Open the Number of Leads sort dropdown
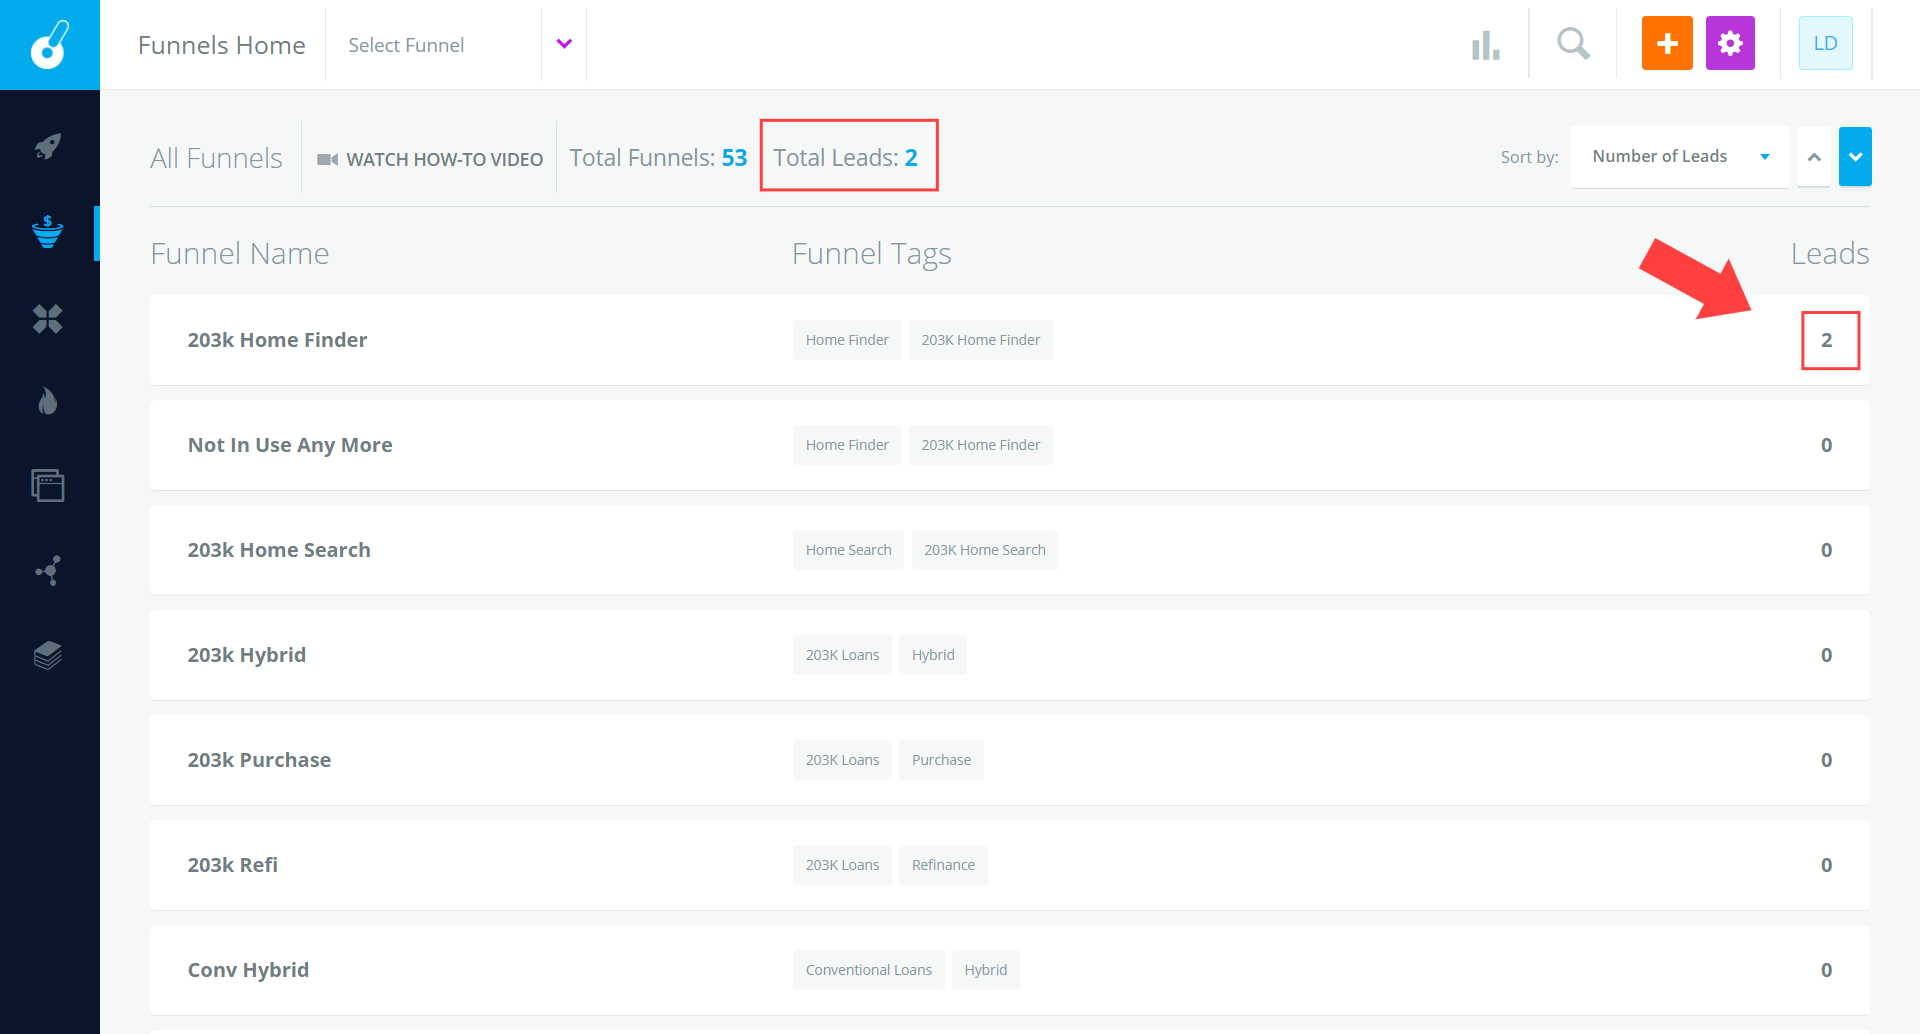 point(1680,157)
